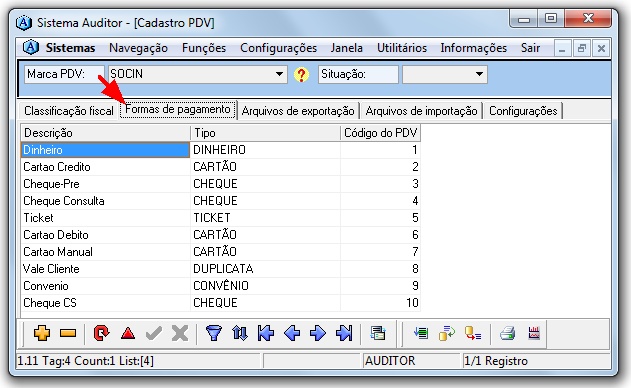Click the red triangle edit icon
This screenshot has height=388, width=631.
128,333
